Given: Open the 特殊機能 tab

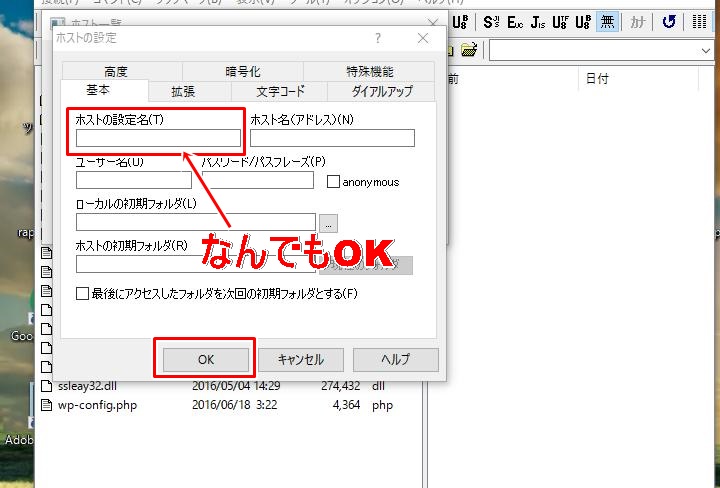Looking at the screenshot, I should [370, 71].
